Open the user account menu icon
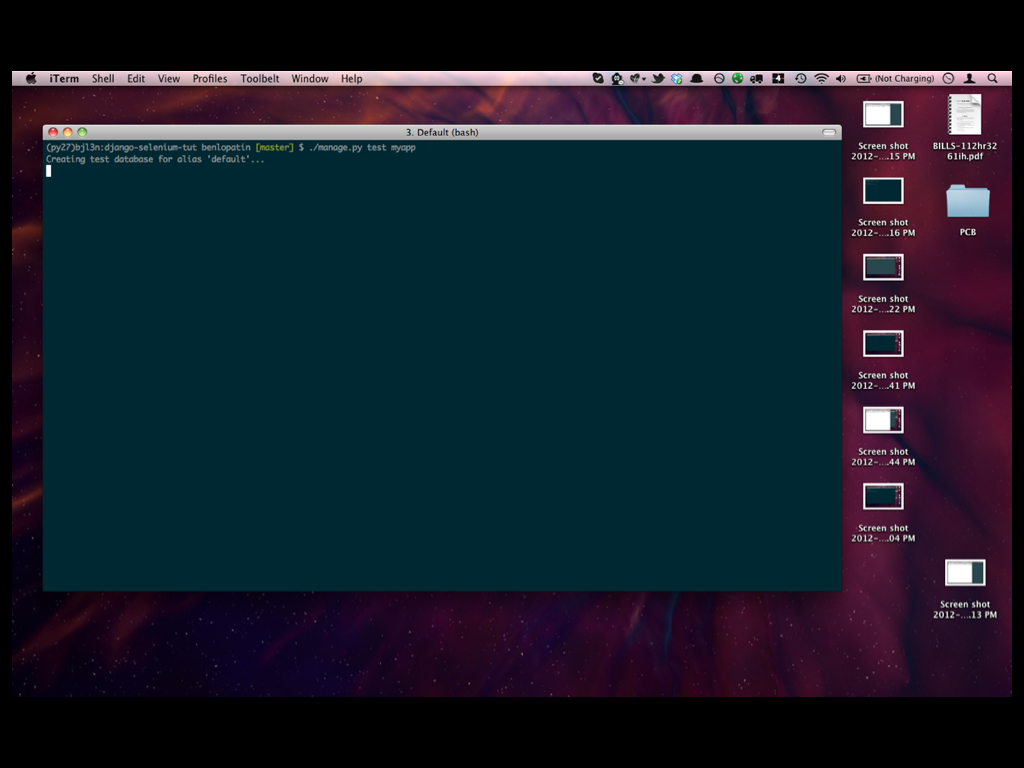Viewport: 1024px width, 768px height. (970, 78)
